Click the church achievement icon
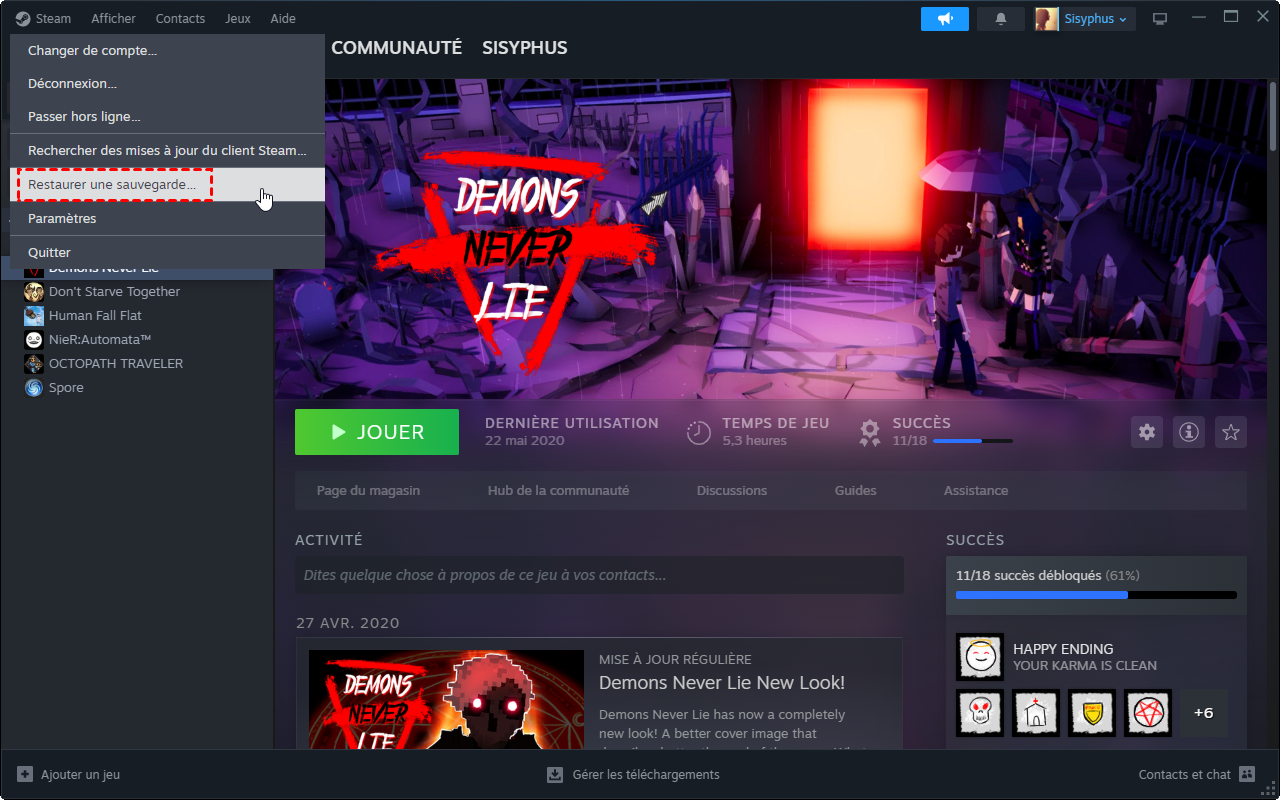 point(1036,713)
